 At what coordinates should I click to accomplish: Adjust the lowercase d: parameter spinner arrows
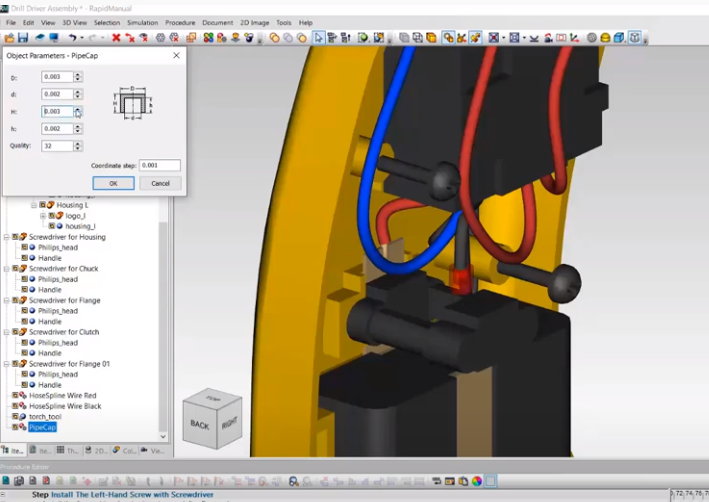point(78,94)
